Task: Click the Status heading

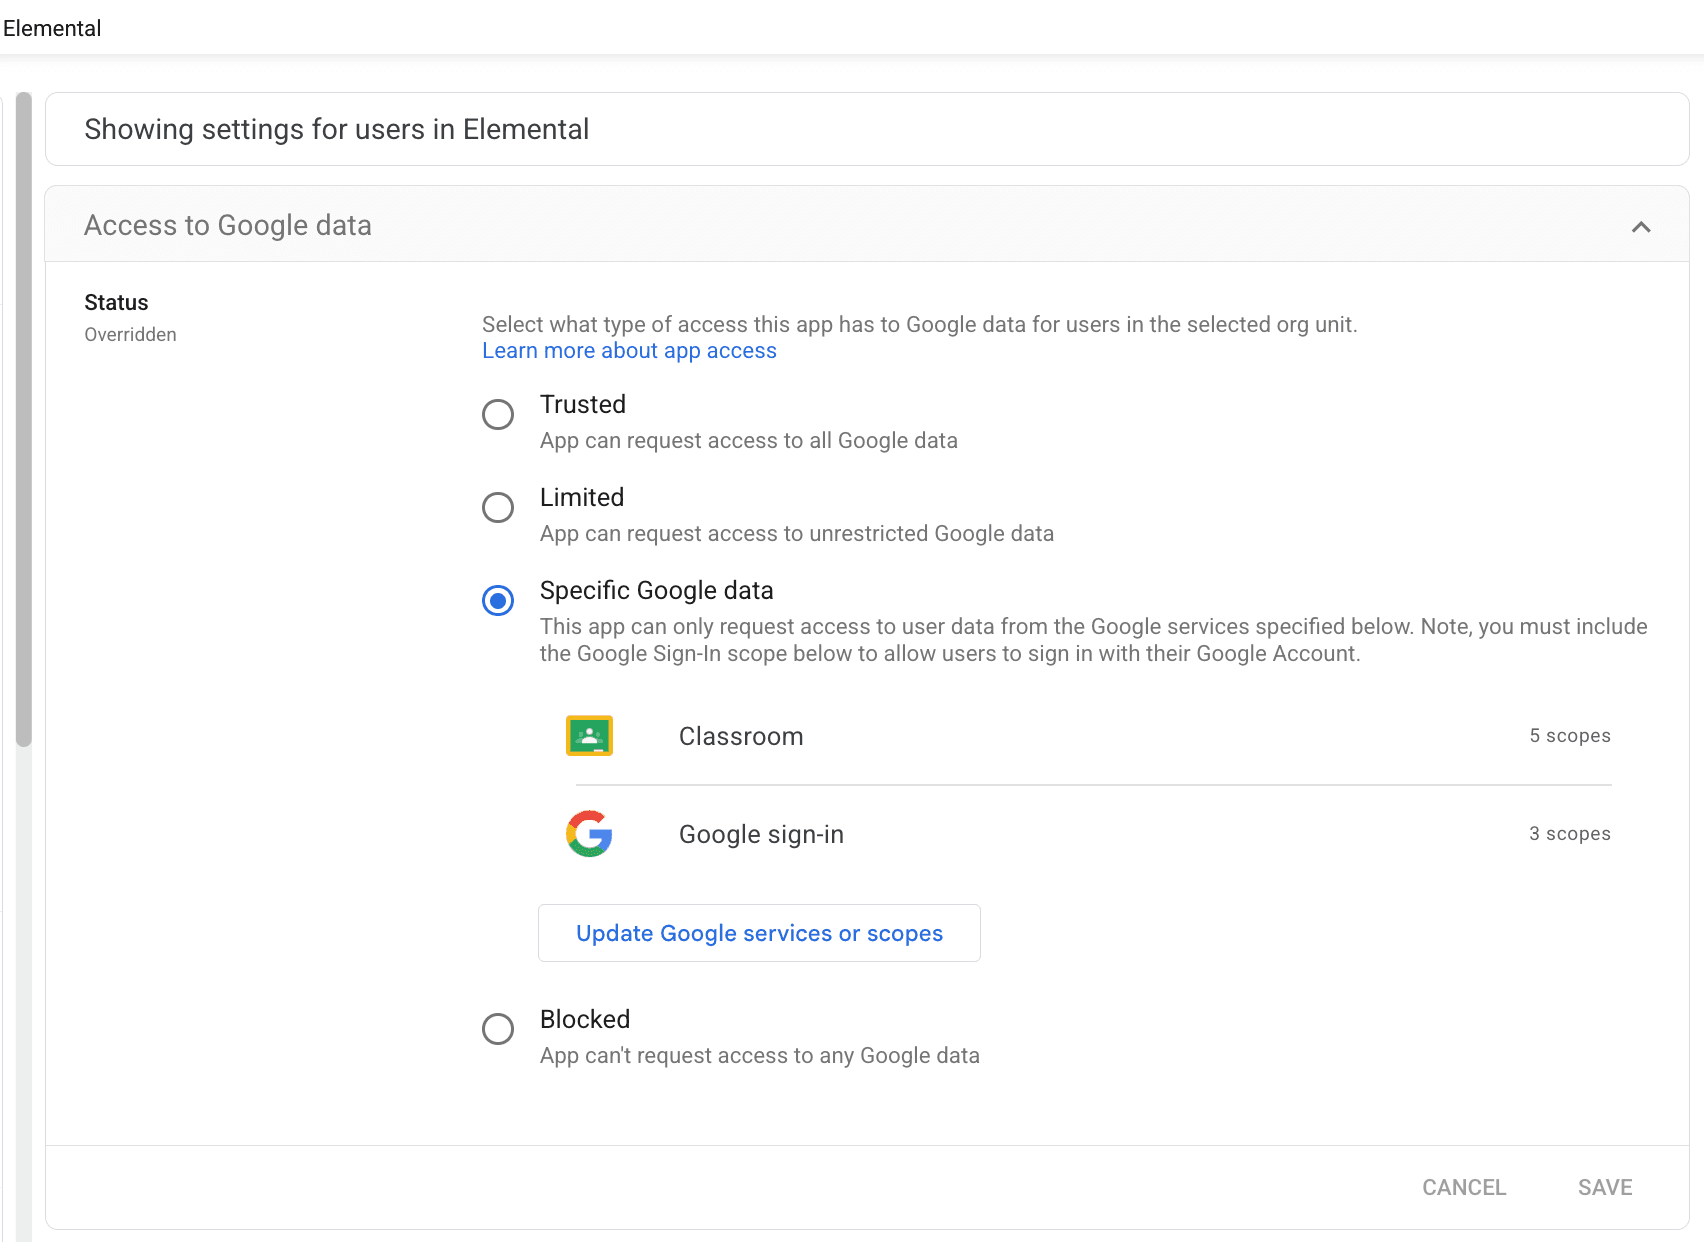Action: [x=116, y=303]
